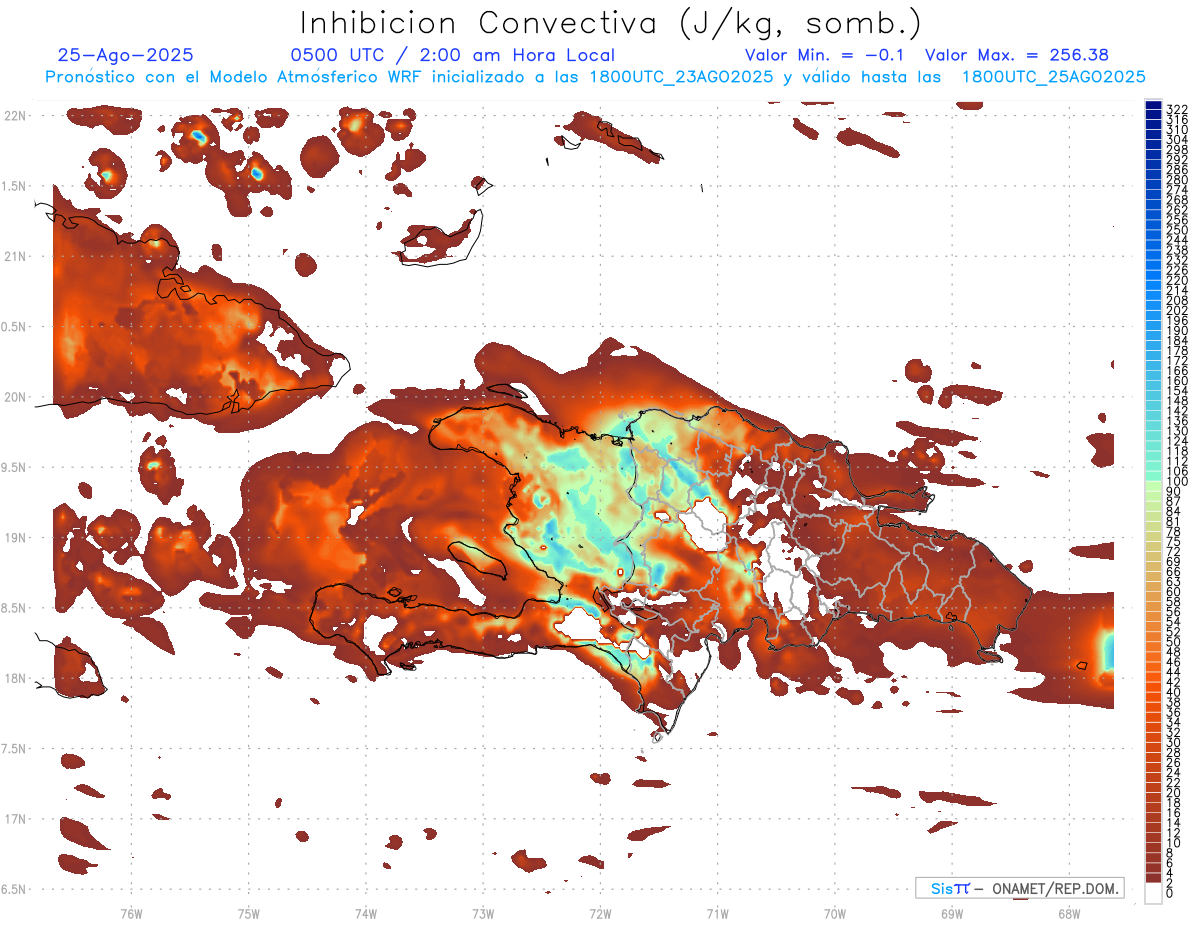
Task: Click the colorbar value '250'
Action: pyautogui.click(x=1177, y=230)
